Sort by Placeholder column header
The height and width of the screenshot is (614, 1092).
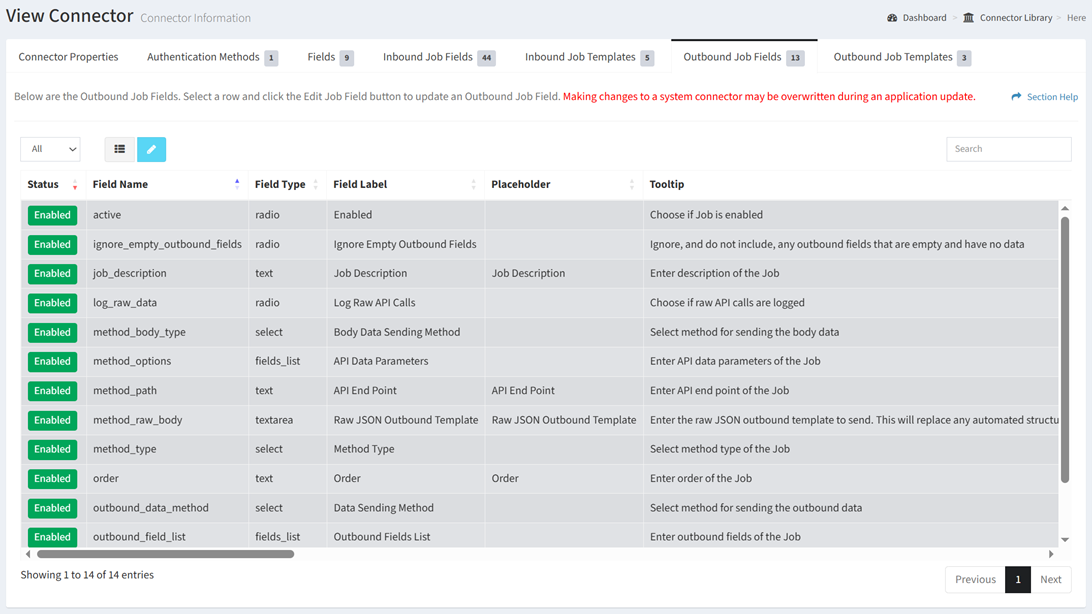(520, 185)
